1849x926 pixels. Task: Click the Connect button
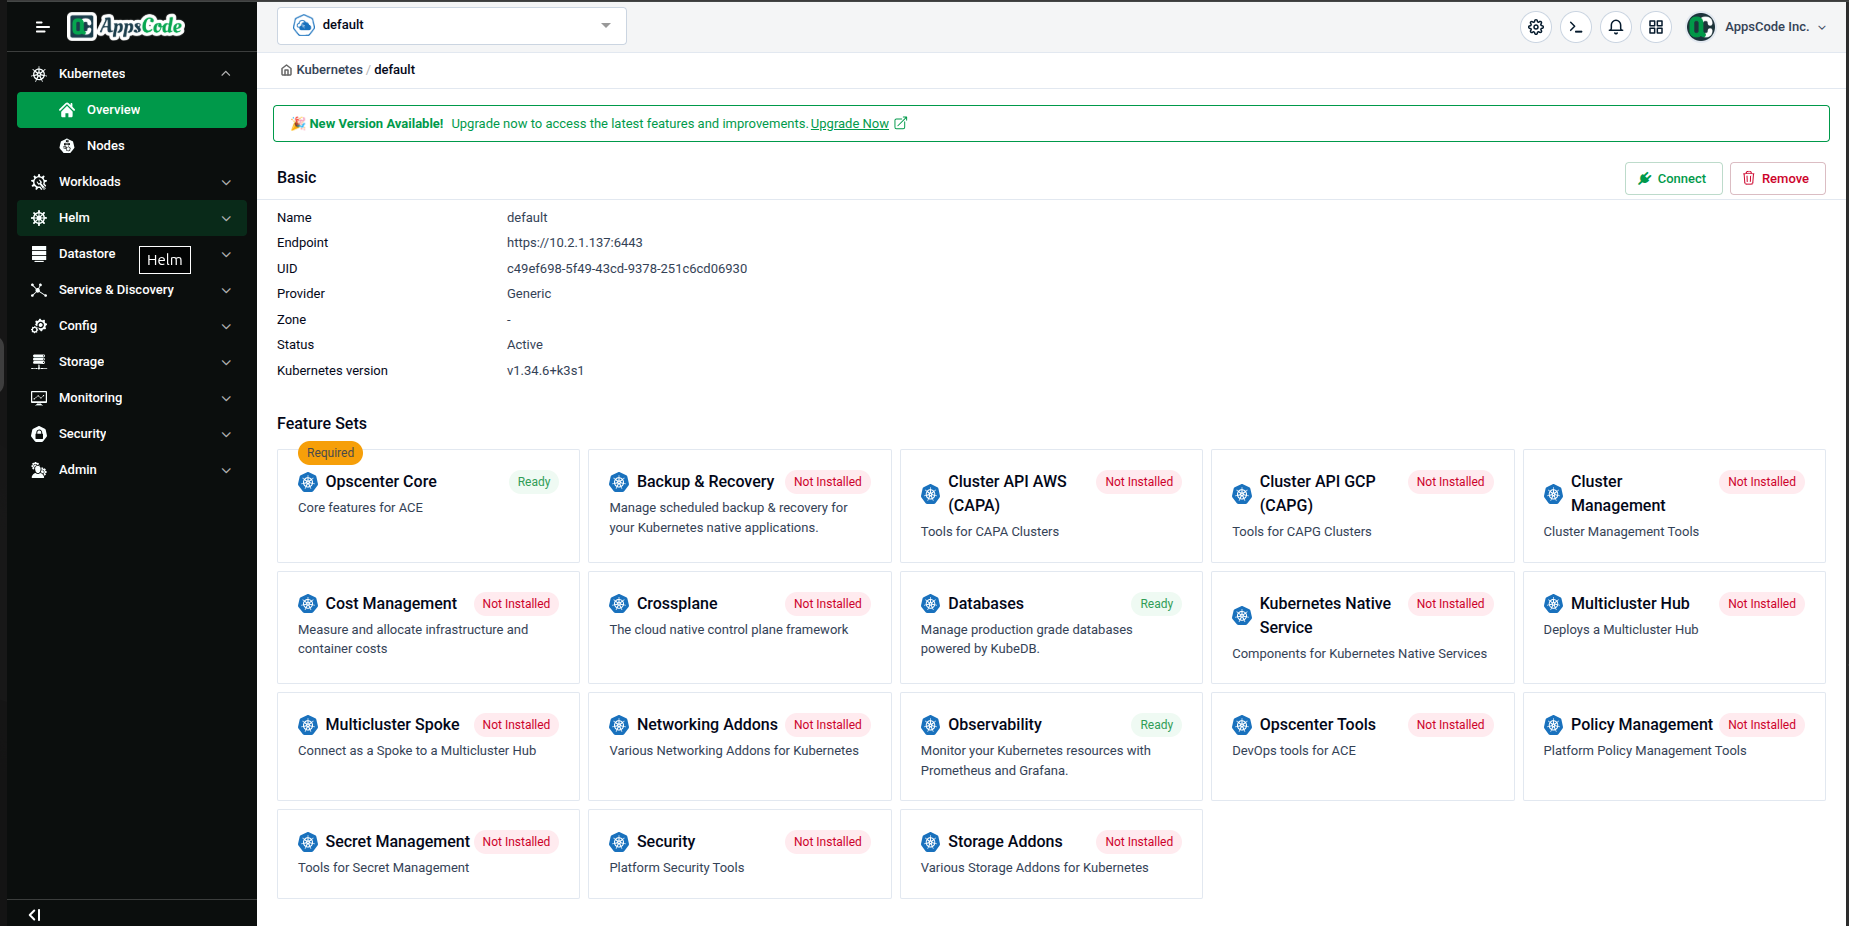click(x=1673, y=178)
